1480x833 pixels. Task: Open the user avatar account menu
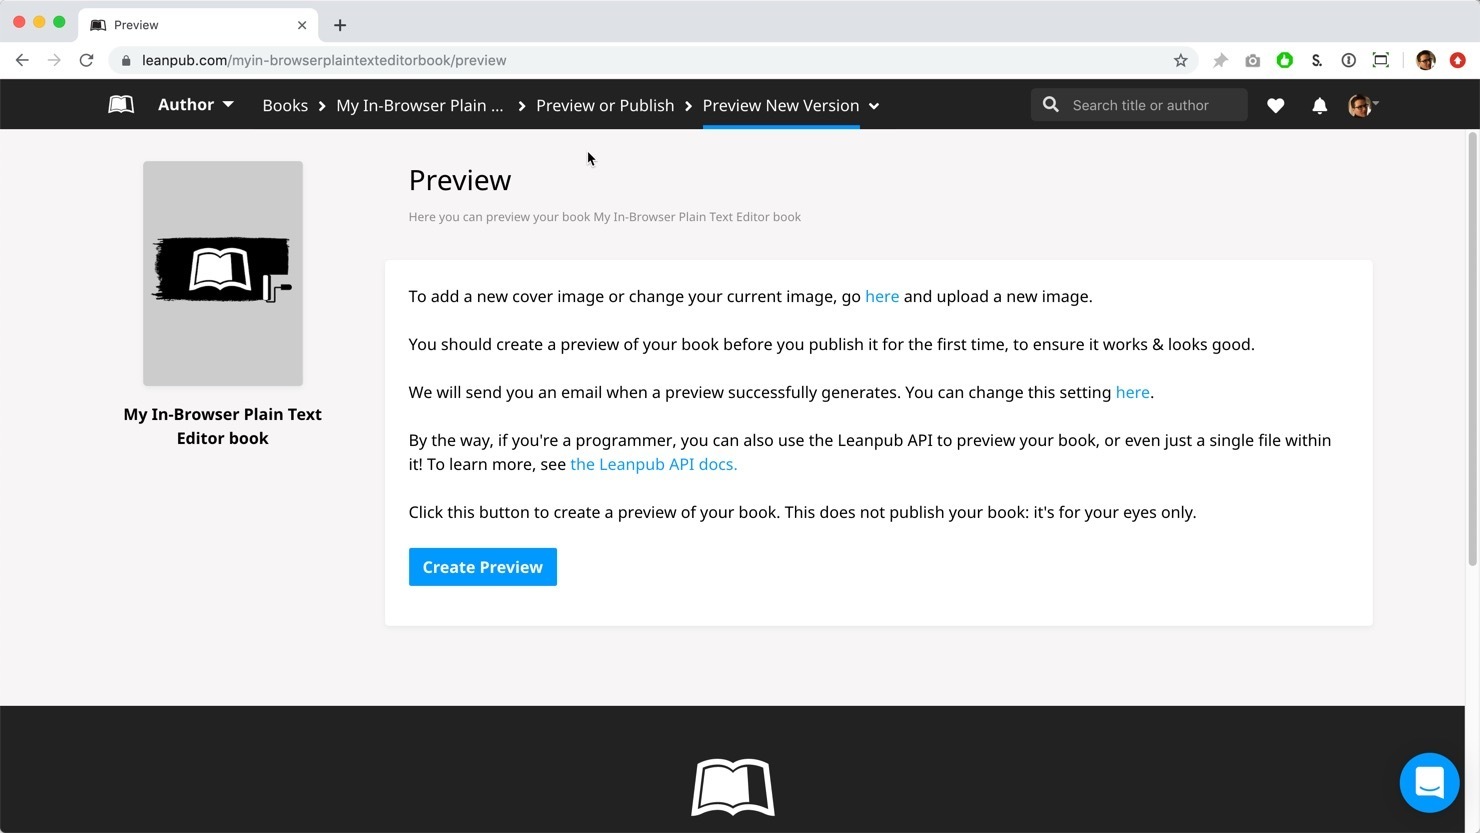coord(1362,105)
